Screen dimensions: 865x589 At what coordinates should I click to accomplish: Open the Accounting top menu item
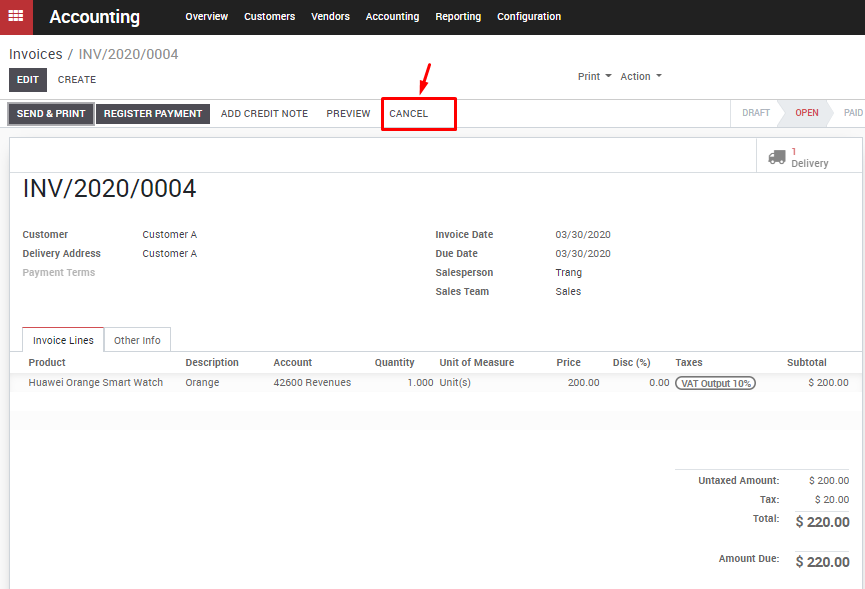392,17
